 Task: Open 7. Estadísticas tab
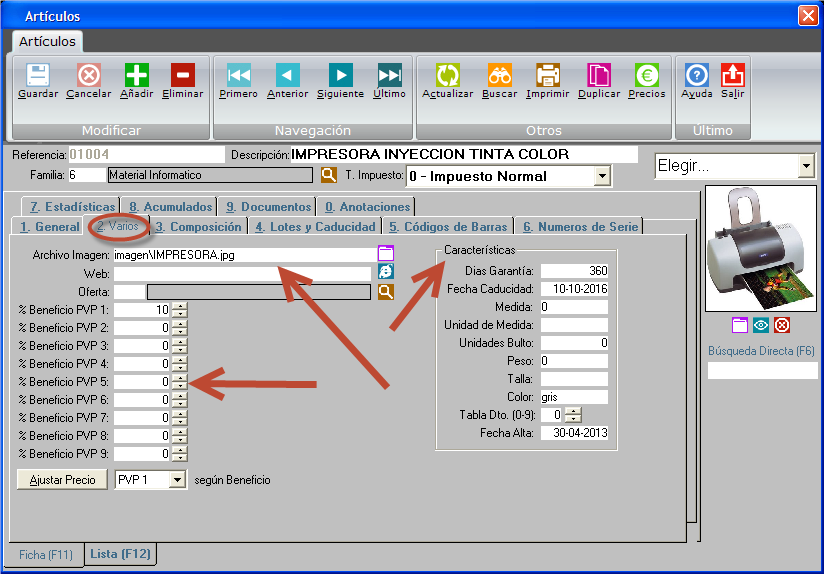pos(72,207)
